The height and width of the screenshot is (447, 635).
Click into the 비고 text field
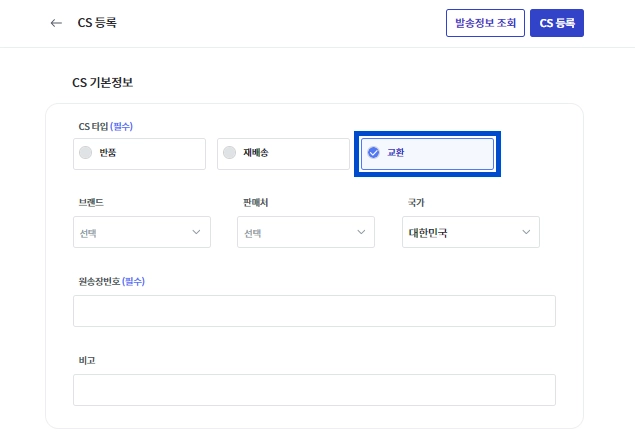tap(313, 390)
